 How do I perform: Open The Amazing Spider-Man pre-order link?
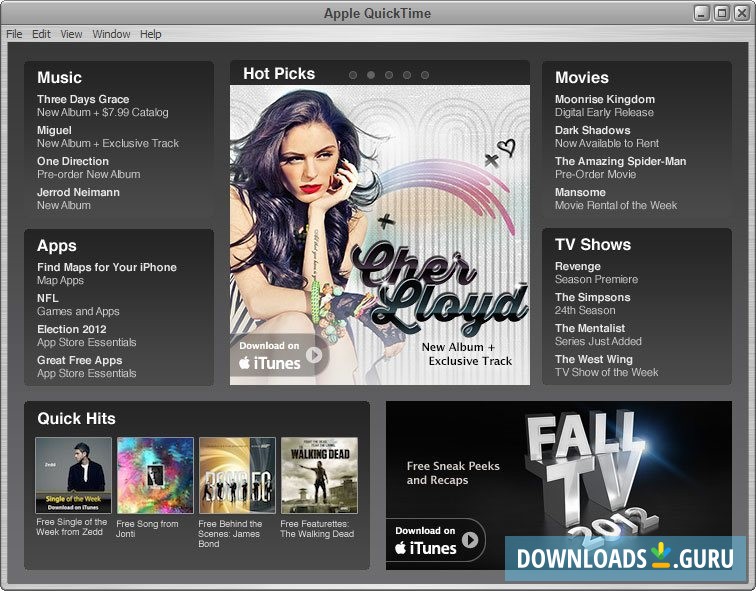click(621, 168)
